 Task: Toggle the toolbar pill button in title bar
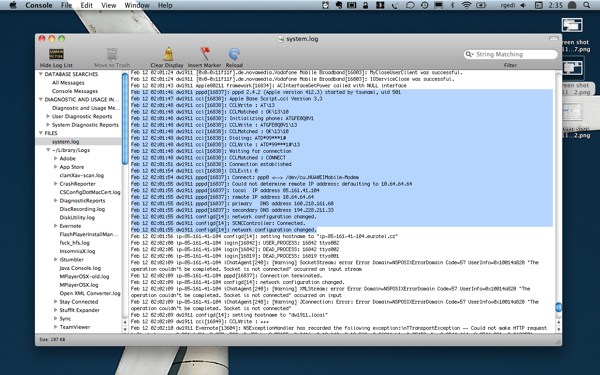553,38
